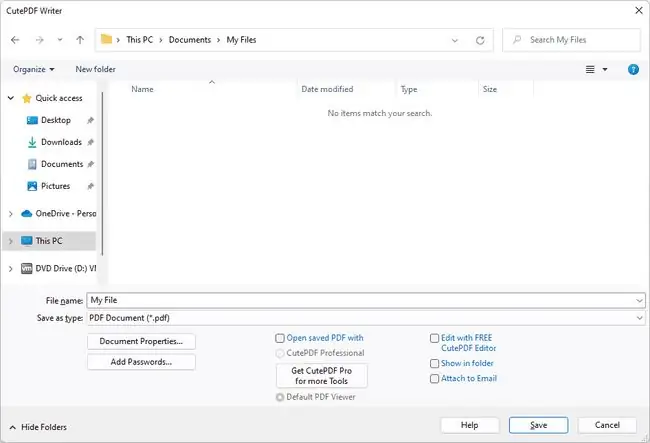The image size is (650, 443).
Task: Expand the OneDrive - Personal node
Action: pos(10,214)
